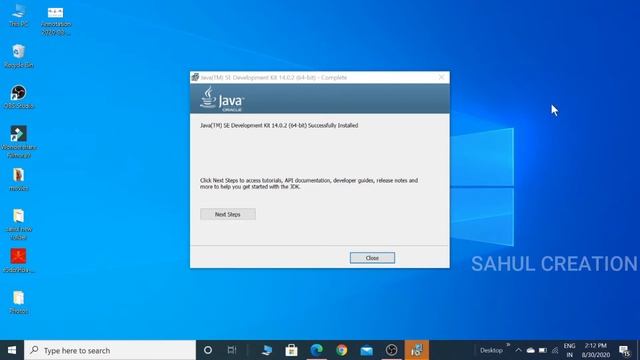Image resolution: width=640 pixels, height=360 pixels.
Task: Click the battery tray icon
Action: pyautogui.click(x=542, y=350)
